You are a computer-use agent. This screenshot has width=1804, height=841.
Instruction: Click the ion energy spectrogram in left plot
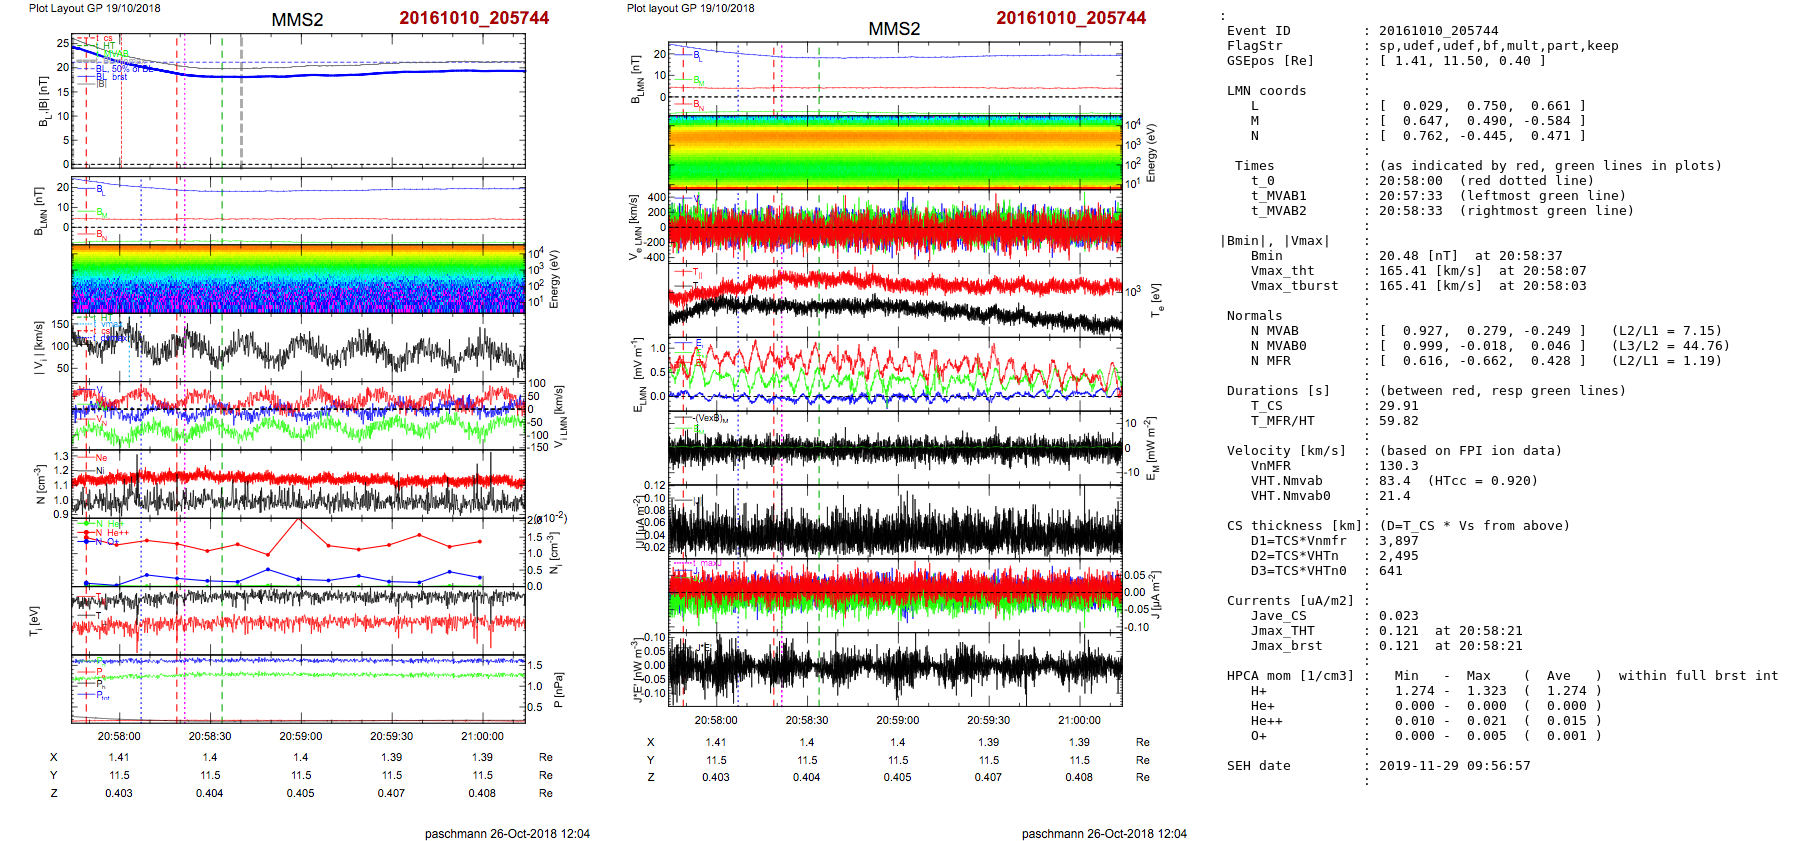tap(298, 279)
